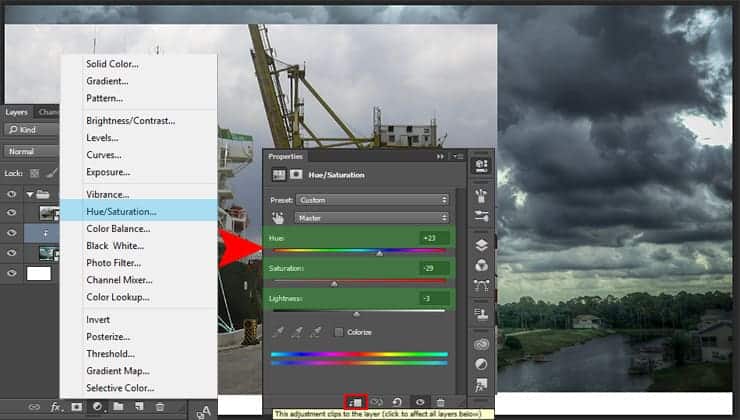Click the create new layer icon
Screen dimensions: 740x420
pos(139,406)
